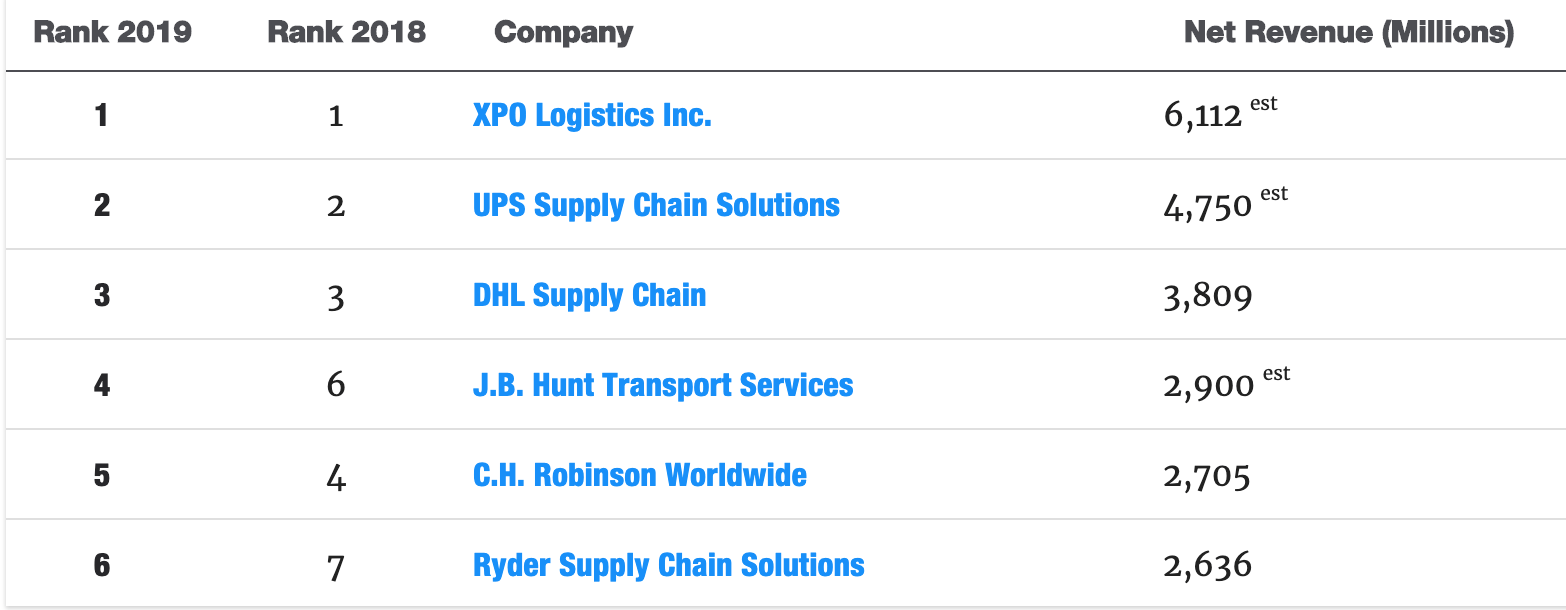
Task: Open the J.B. Hunt Transport Services link
Action: (x=663, y=385)
